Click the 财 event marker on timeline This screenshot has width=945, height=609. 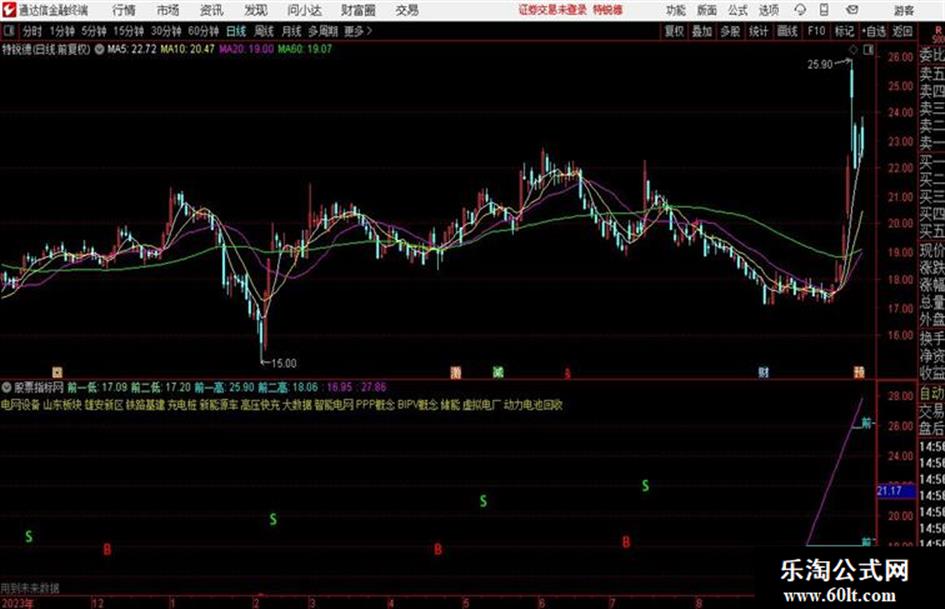(764, 373)
